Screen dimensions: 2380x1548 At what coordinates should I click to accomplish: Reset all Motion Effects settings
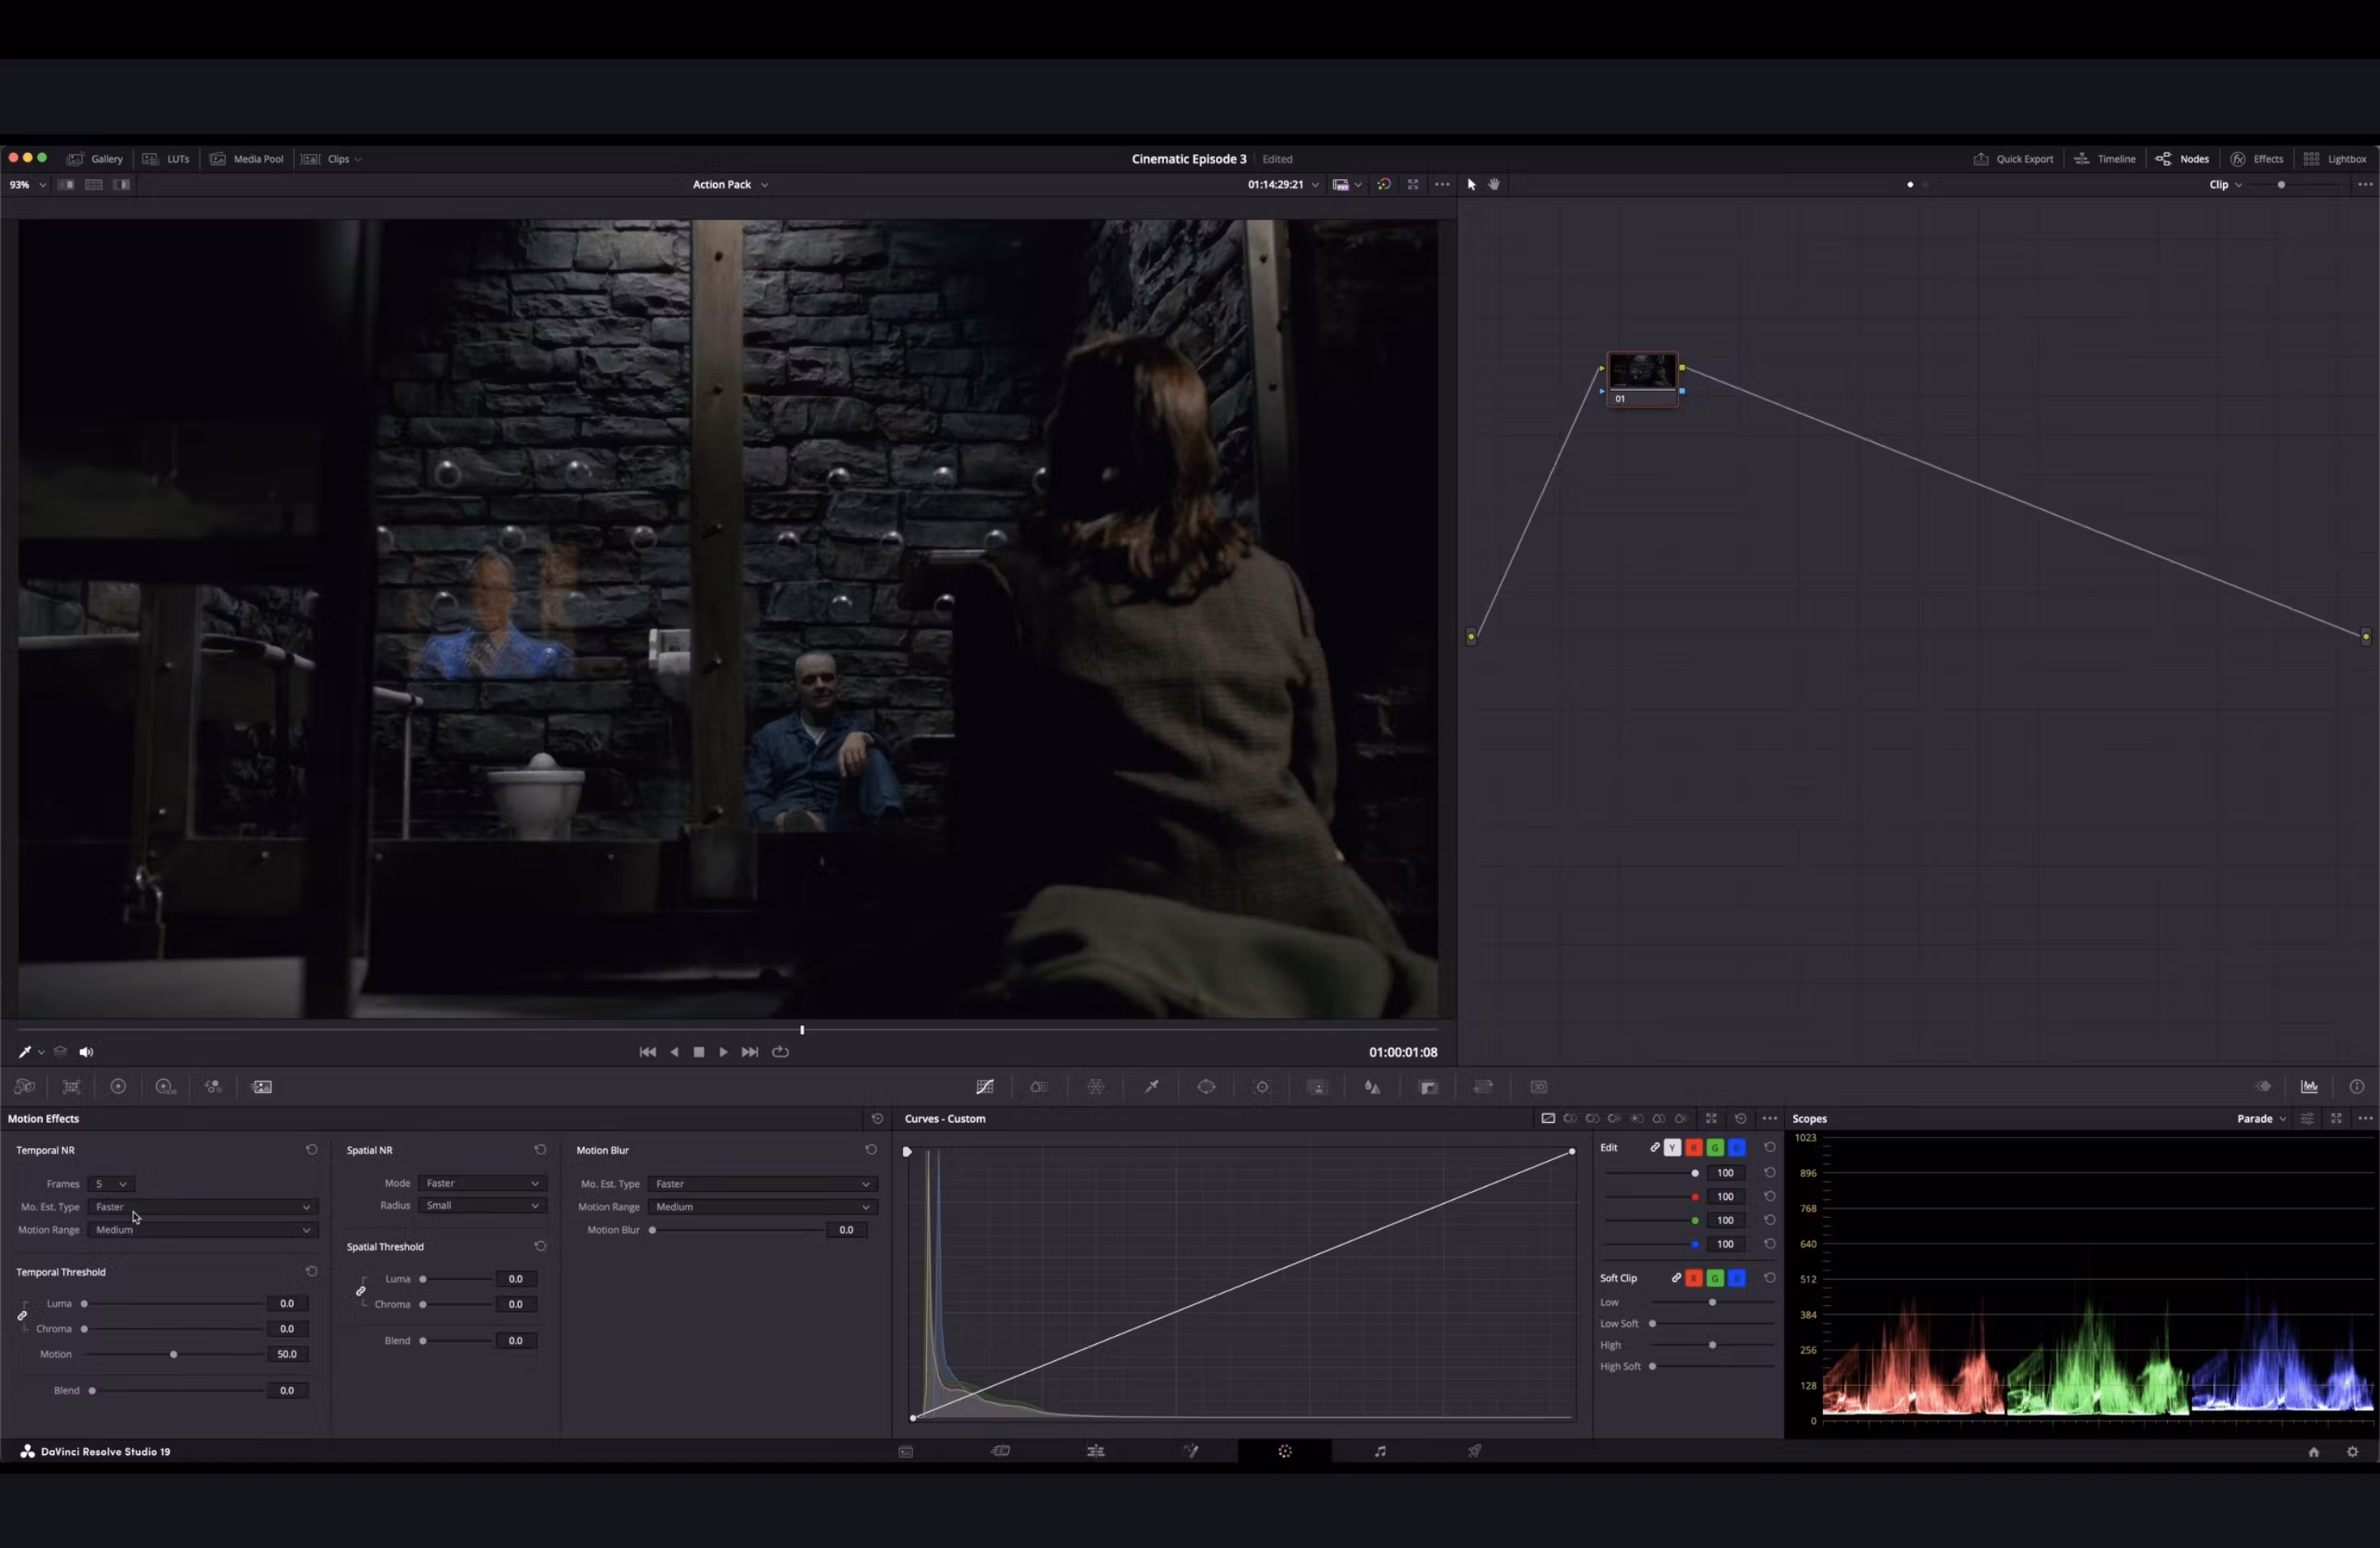coord(877,1119)
